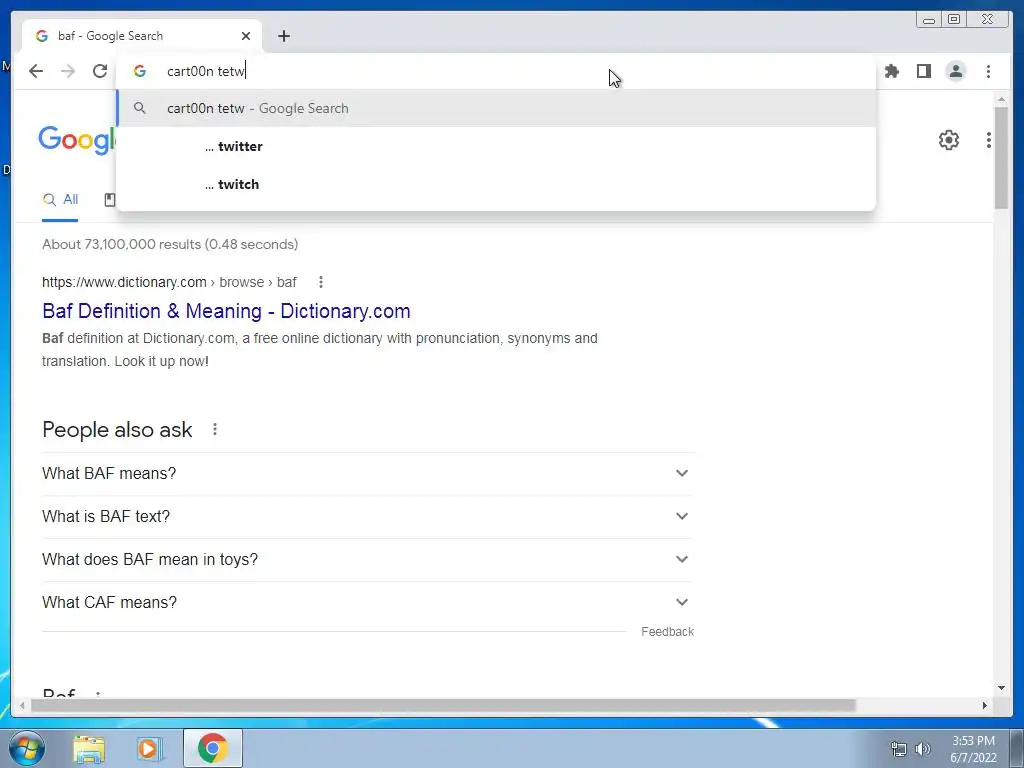Click the Google logo
1024x768 pixels.
(x=77, y=140)
